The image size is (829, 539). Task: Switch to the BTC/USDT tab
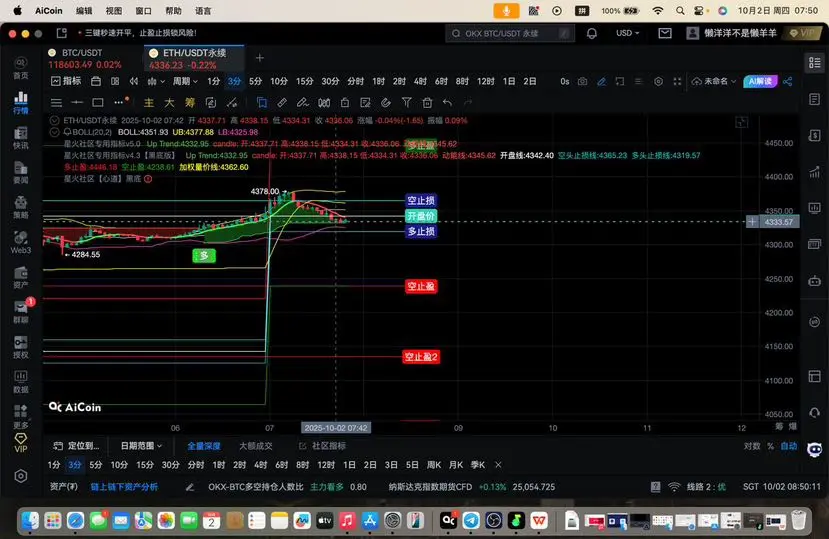tap(93, 59)
